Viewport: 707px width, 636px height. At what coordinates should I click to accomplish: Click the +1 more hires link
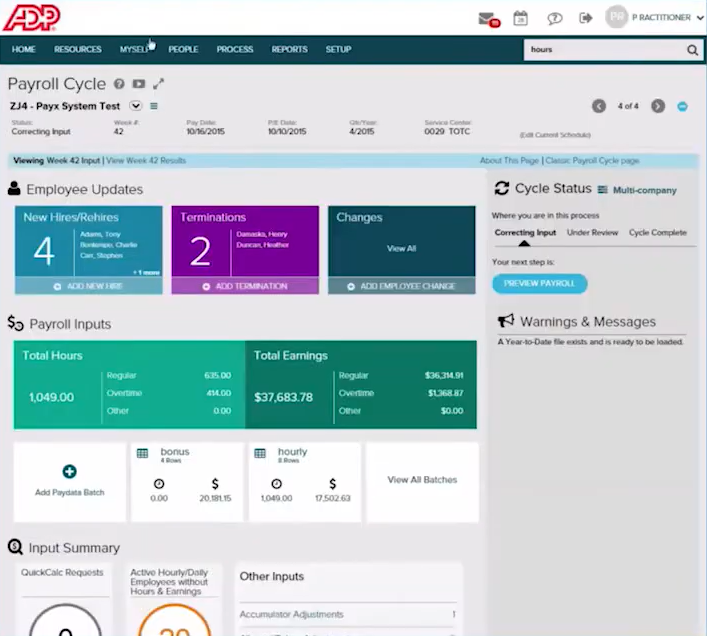pyautogui.click(x=146, y=272)
